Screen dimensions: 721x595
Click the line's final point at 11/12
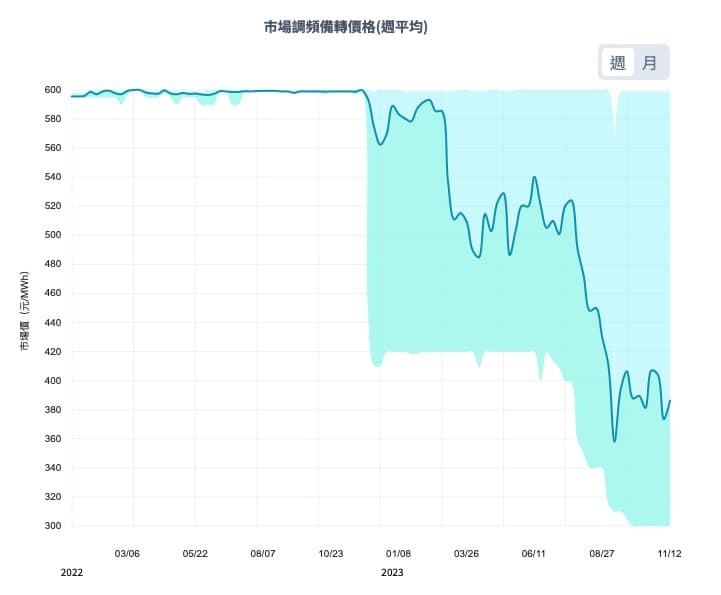[669, 401]
